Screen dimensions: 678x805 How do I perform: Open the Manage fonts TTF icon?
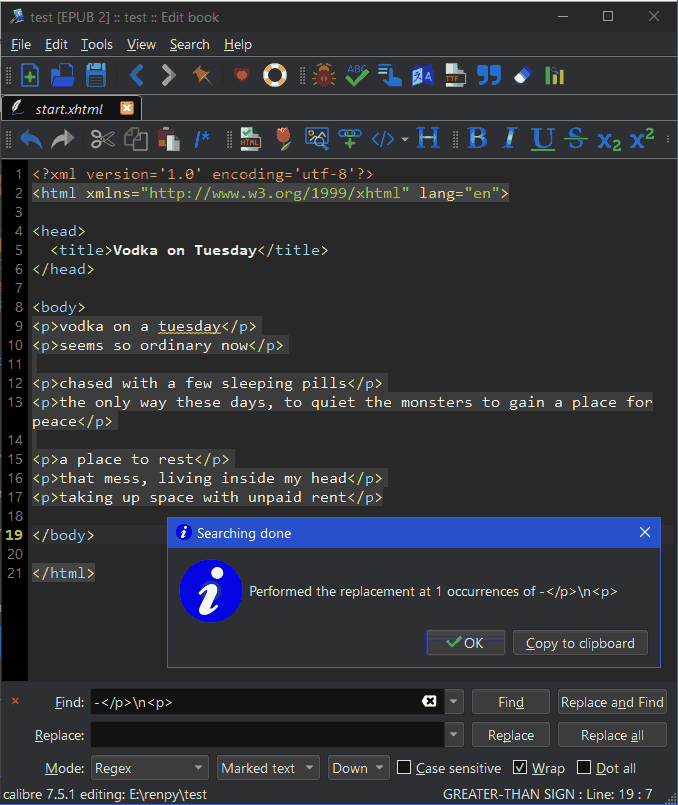point(455,75)
